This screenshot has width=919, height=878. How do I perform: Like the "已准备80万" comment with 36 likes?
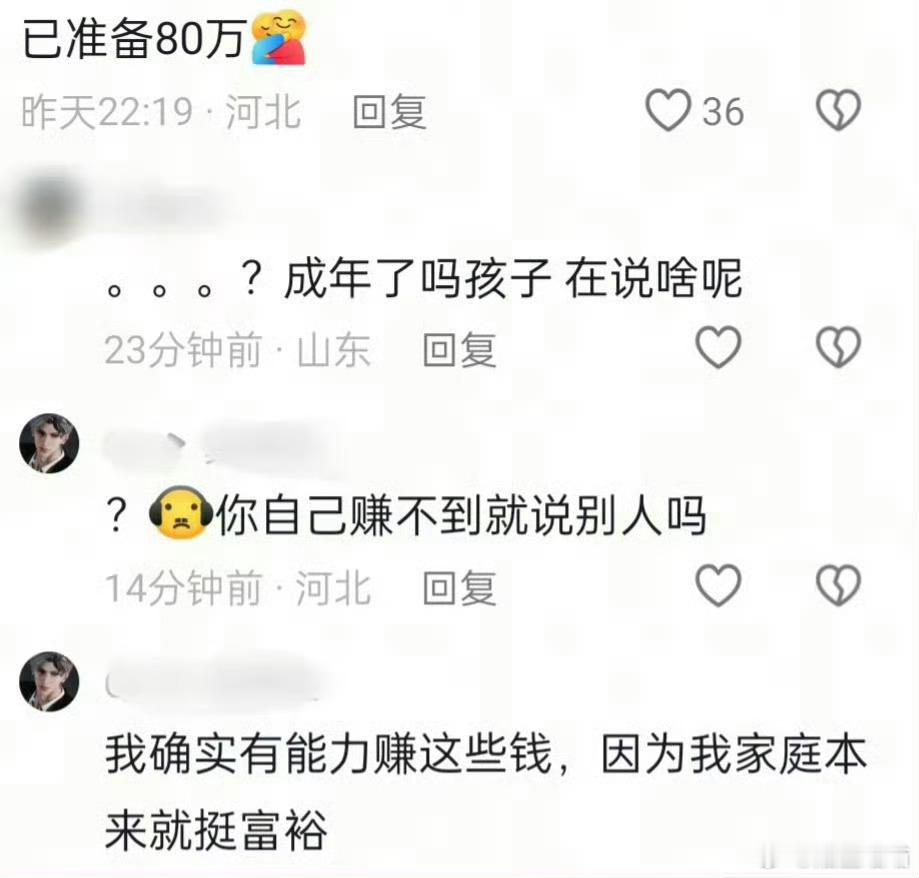point(668,110)
